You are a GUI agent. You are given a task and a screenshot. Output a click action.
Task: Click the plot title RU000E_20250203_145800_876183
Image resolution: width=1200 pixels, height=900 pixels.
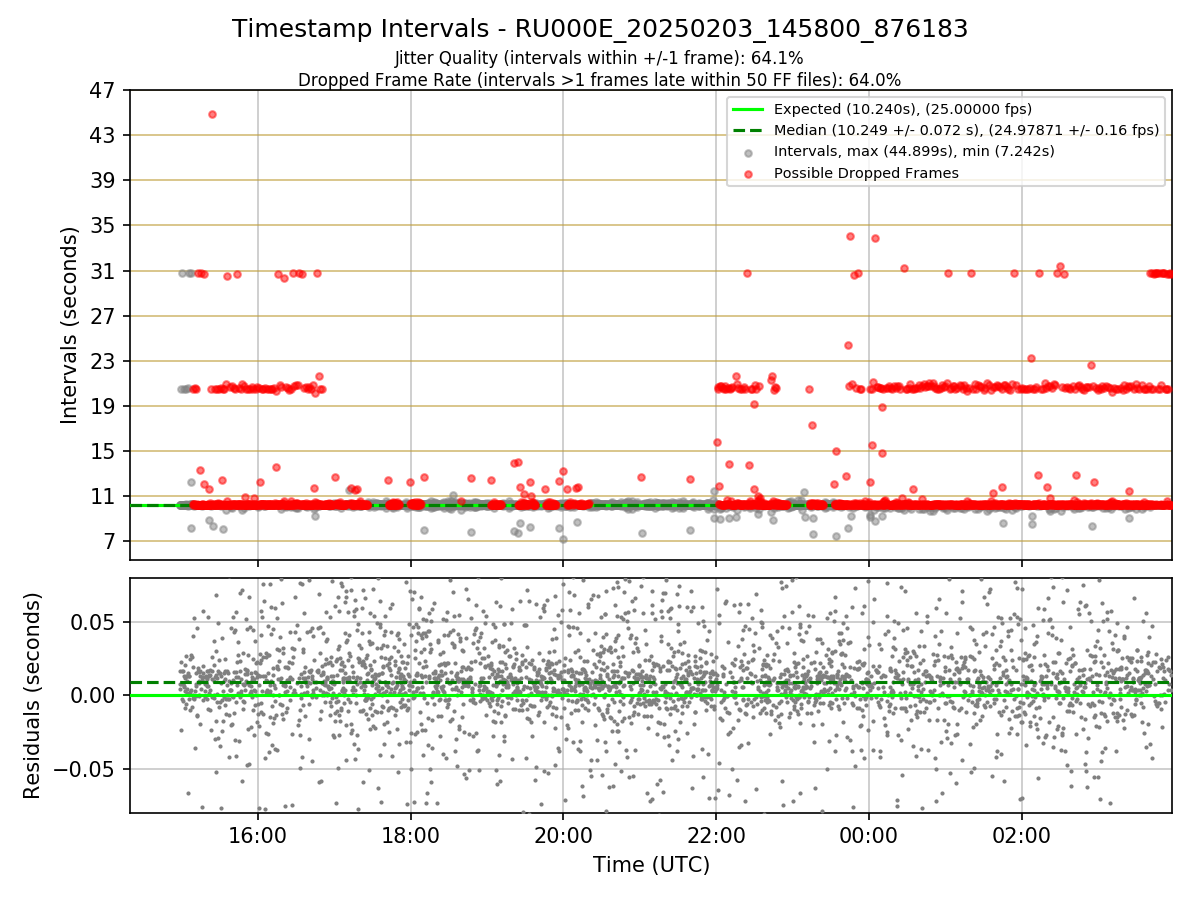pyautogui.click(x=600, y=29)
